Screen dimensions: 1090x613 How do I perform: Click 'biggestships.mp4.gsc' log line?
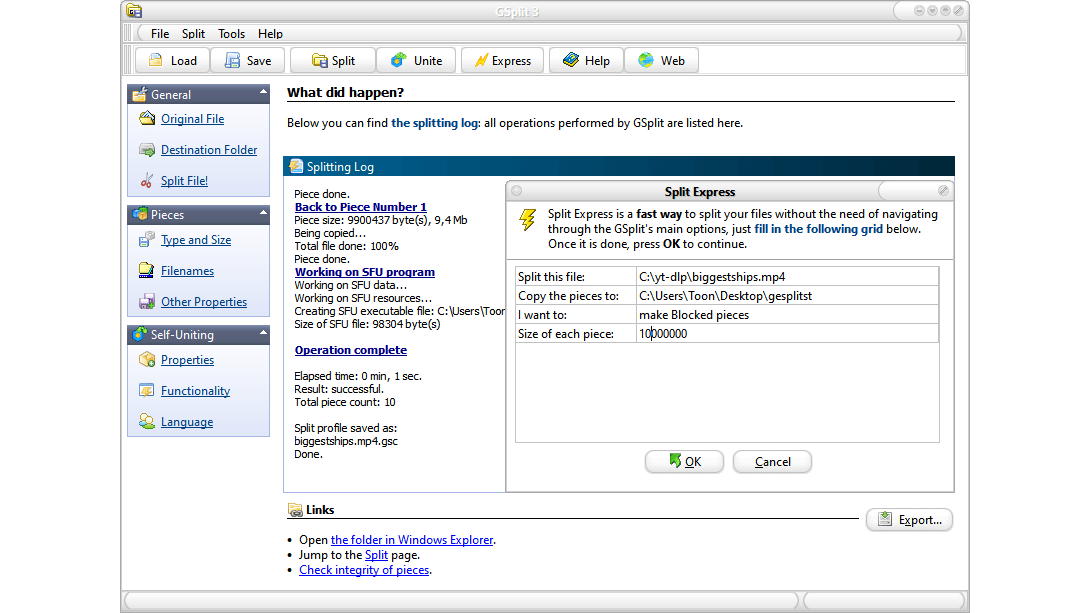(x=345, y=441)
